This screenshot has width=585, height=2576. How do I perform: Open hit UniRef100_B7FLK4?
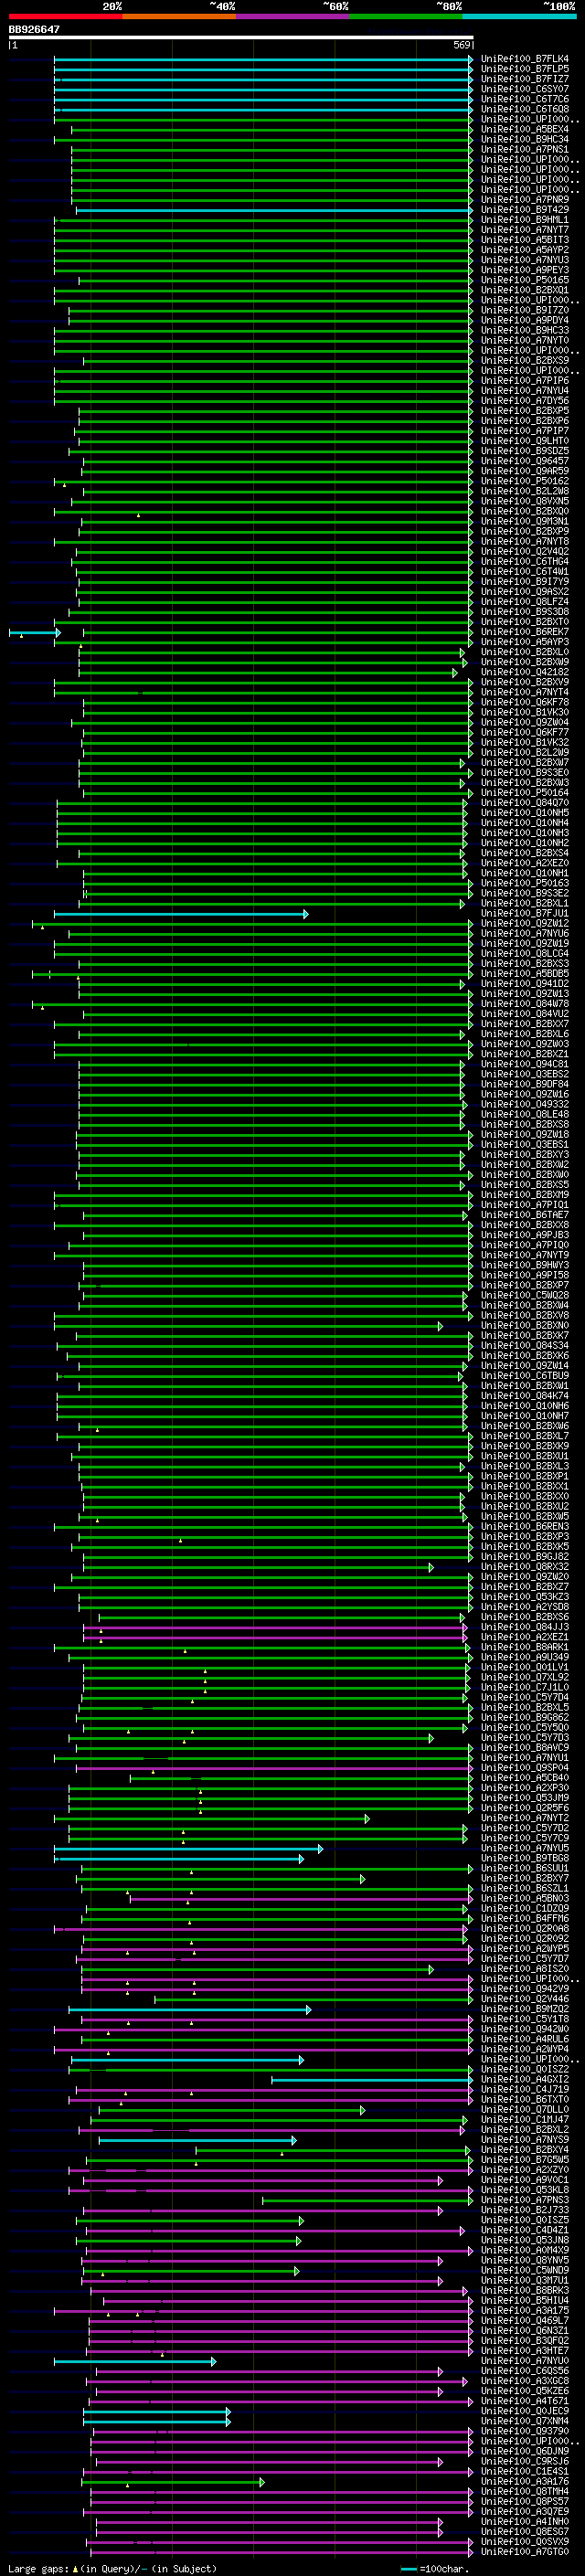525,59
